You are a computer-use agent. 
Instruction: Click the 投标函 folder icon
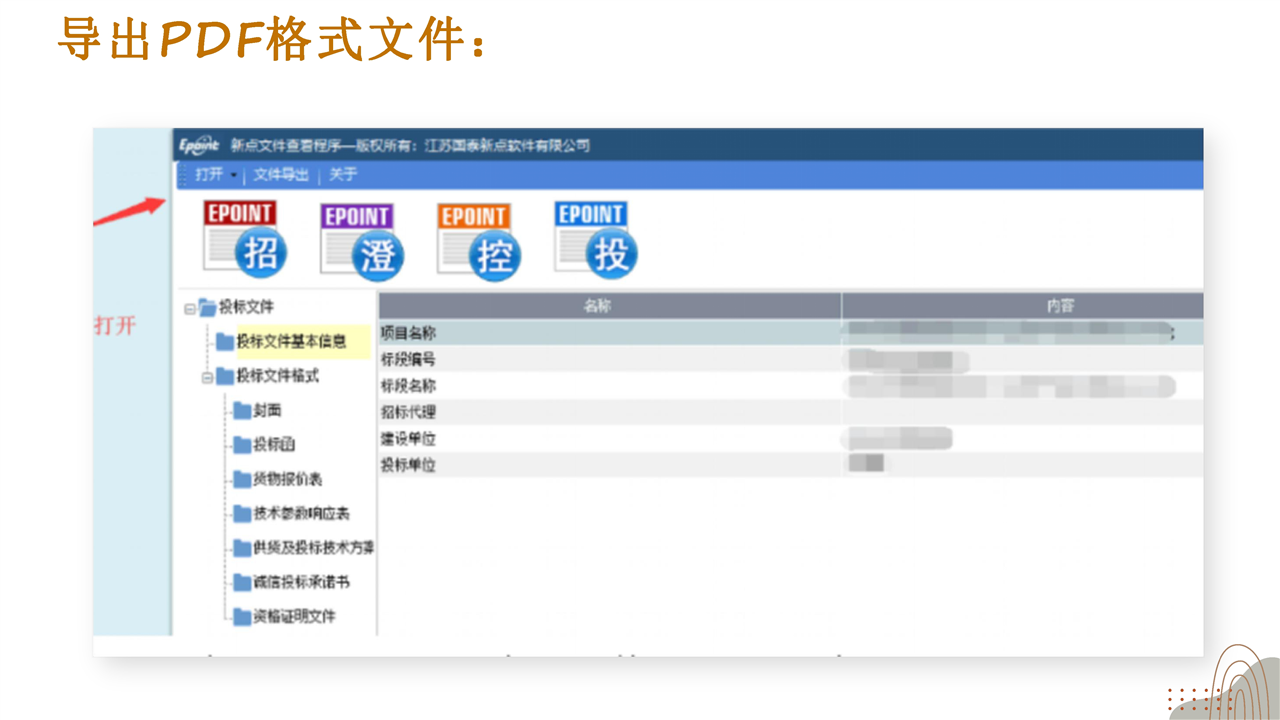(242, 445)
